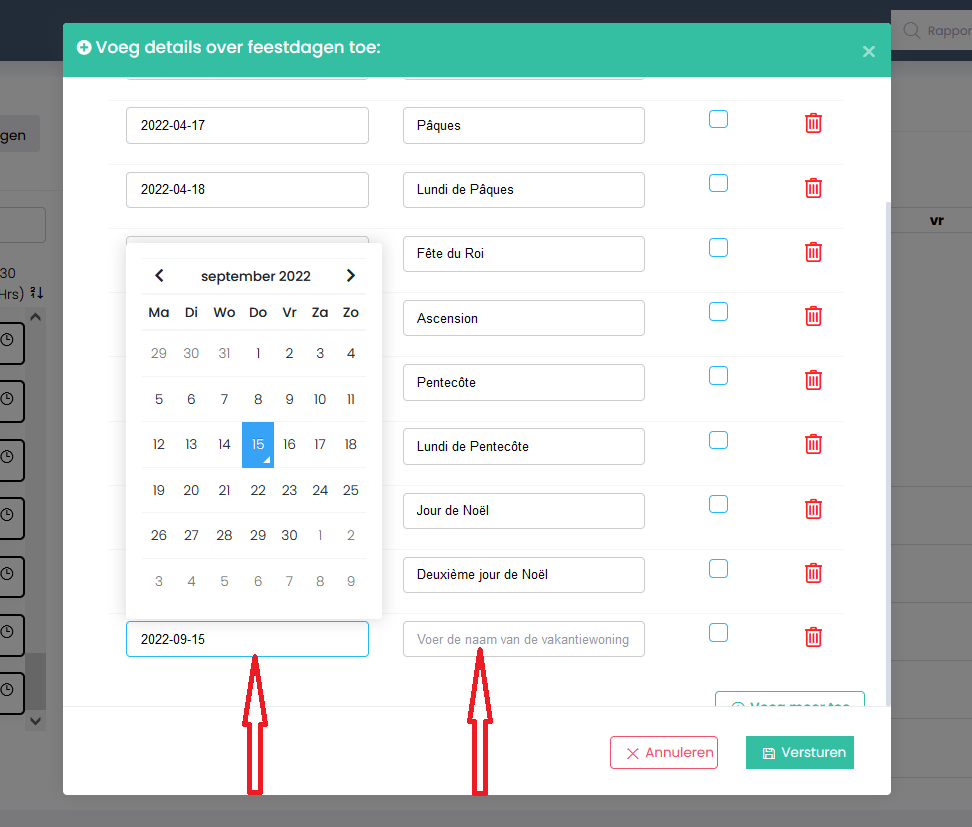This screenshot has width=972, height=827.
Task: Tick the checkbox in the new holiday row
Action: 718,633
